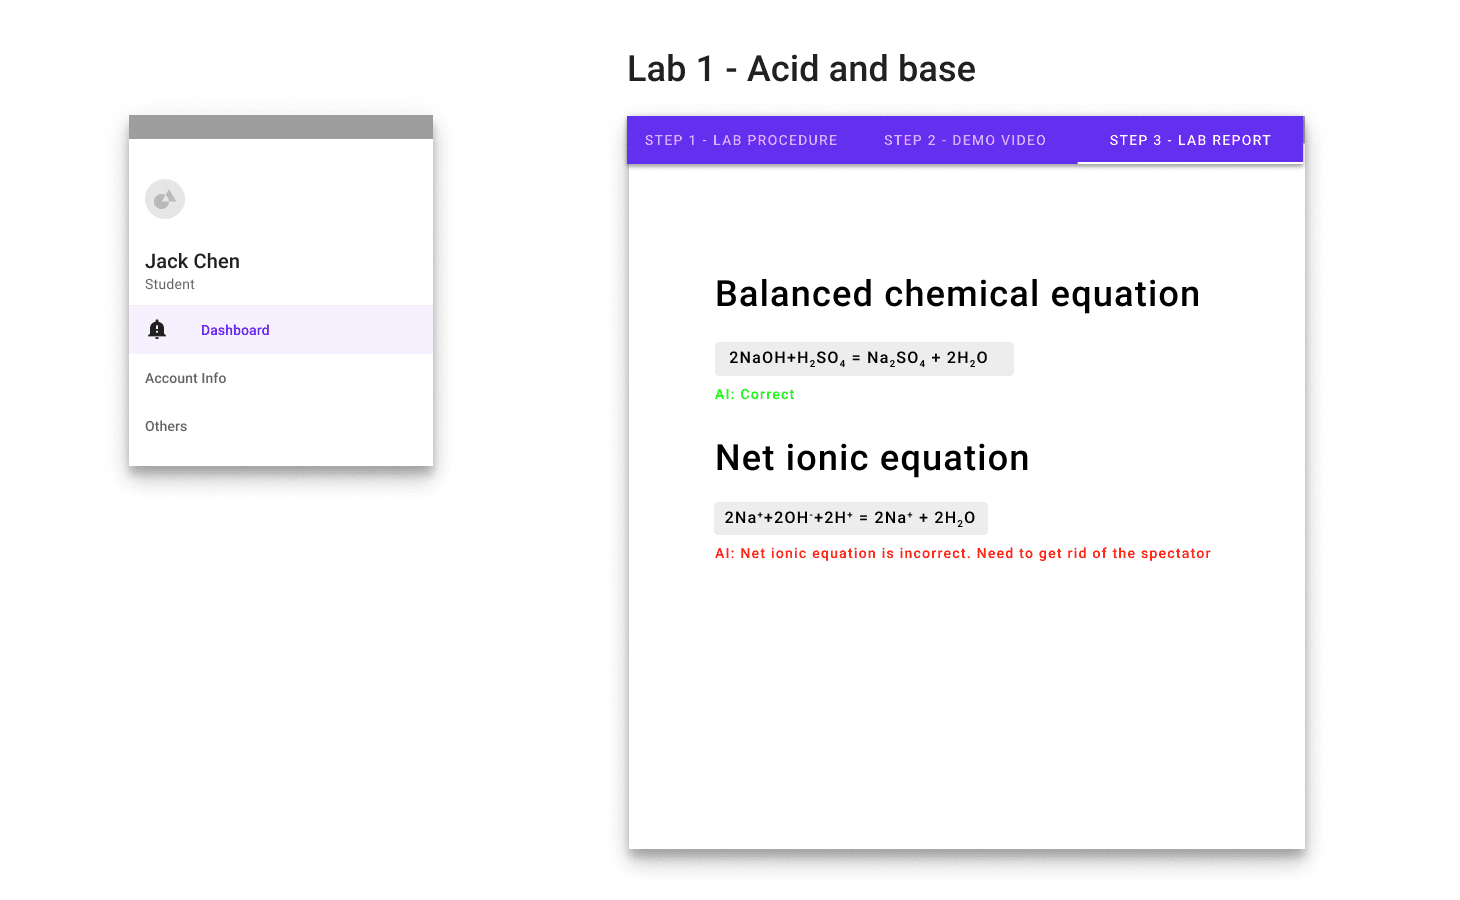This screenshot has height=900, width=1460.
Task: Click the net ionic equation input field
Action: tap(851, 517)
